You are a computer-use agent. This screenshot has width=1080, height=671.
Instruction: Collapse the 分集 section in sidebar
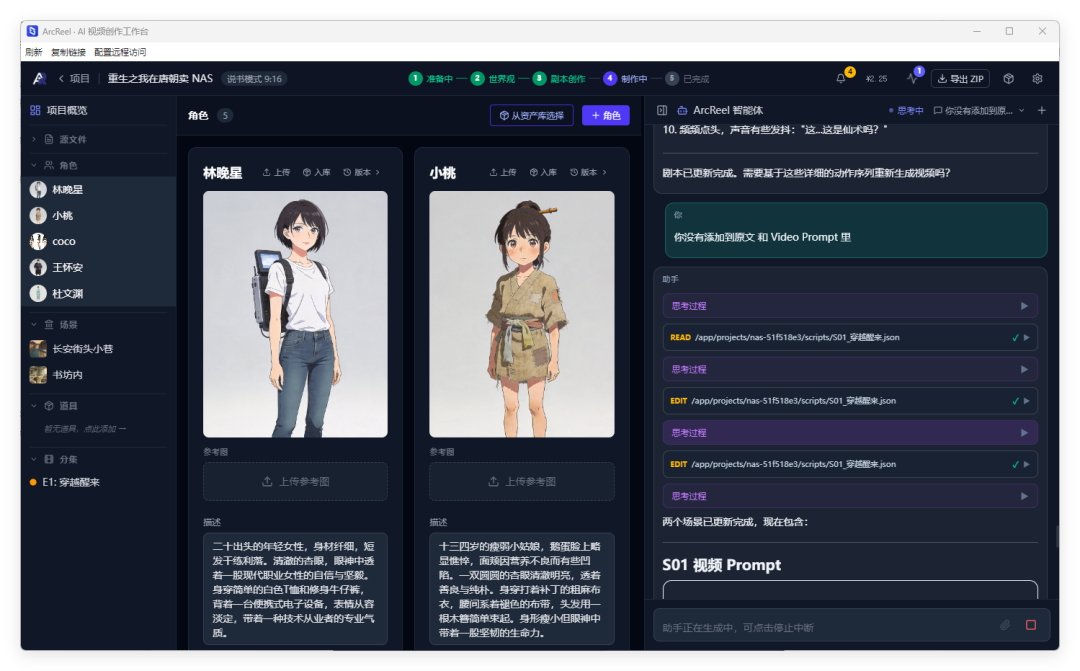98,459
